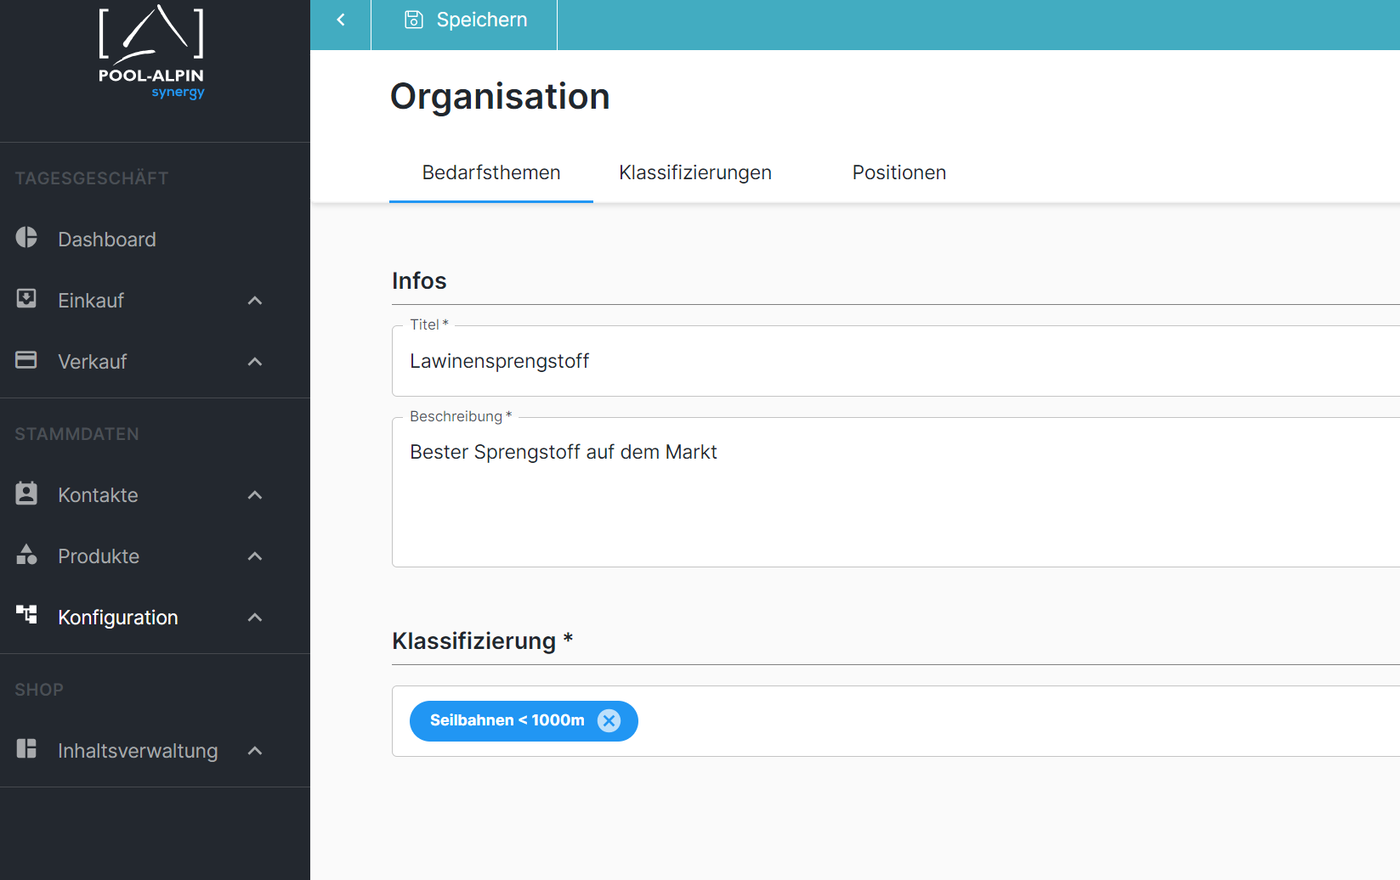Expand the Verkauf submenu chevron

pos(255,362)
